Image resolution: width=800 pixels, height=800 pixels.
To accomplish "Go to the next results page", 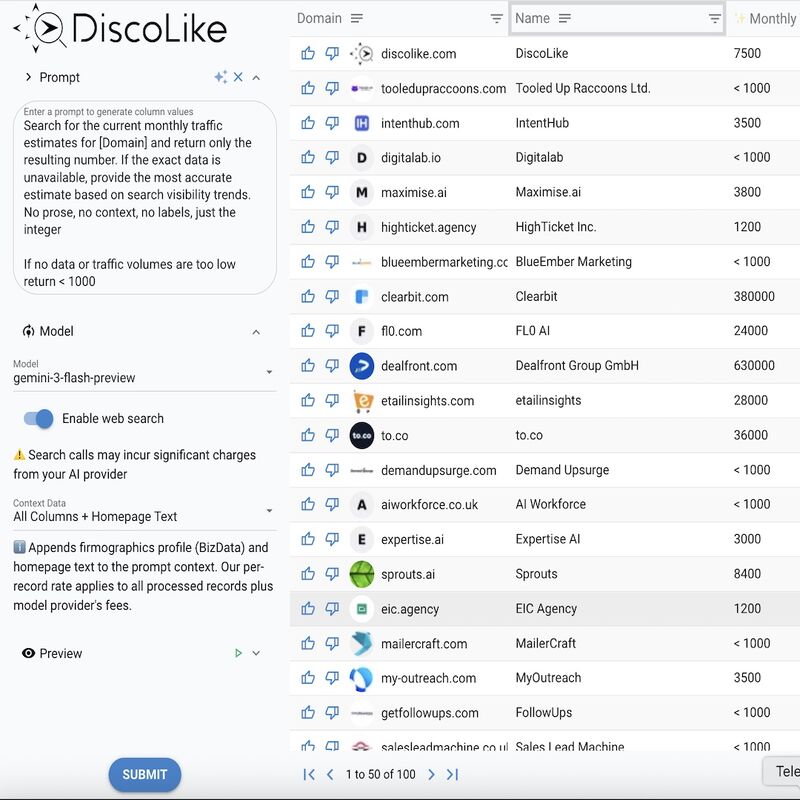I will tap(431, 774).
